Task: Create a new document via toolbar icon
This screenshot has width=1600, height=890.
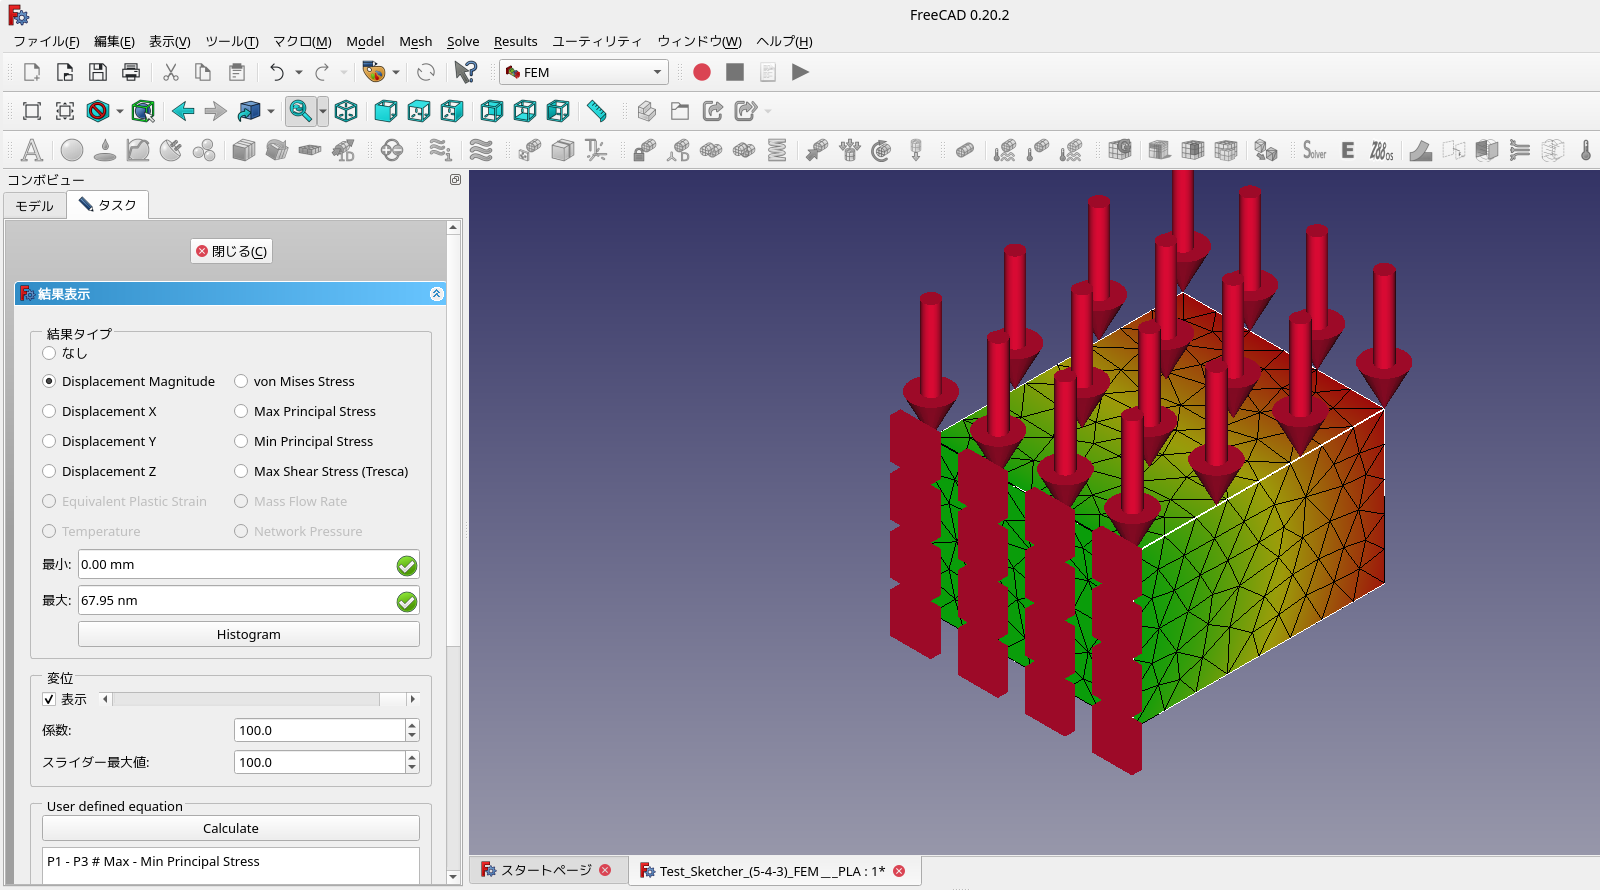Action: (32, 72)
